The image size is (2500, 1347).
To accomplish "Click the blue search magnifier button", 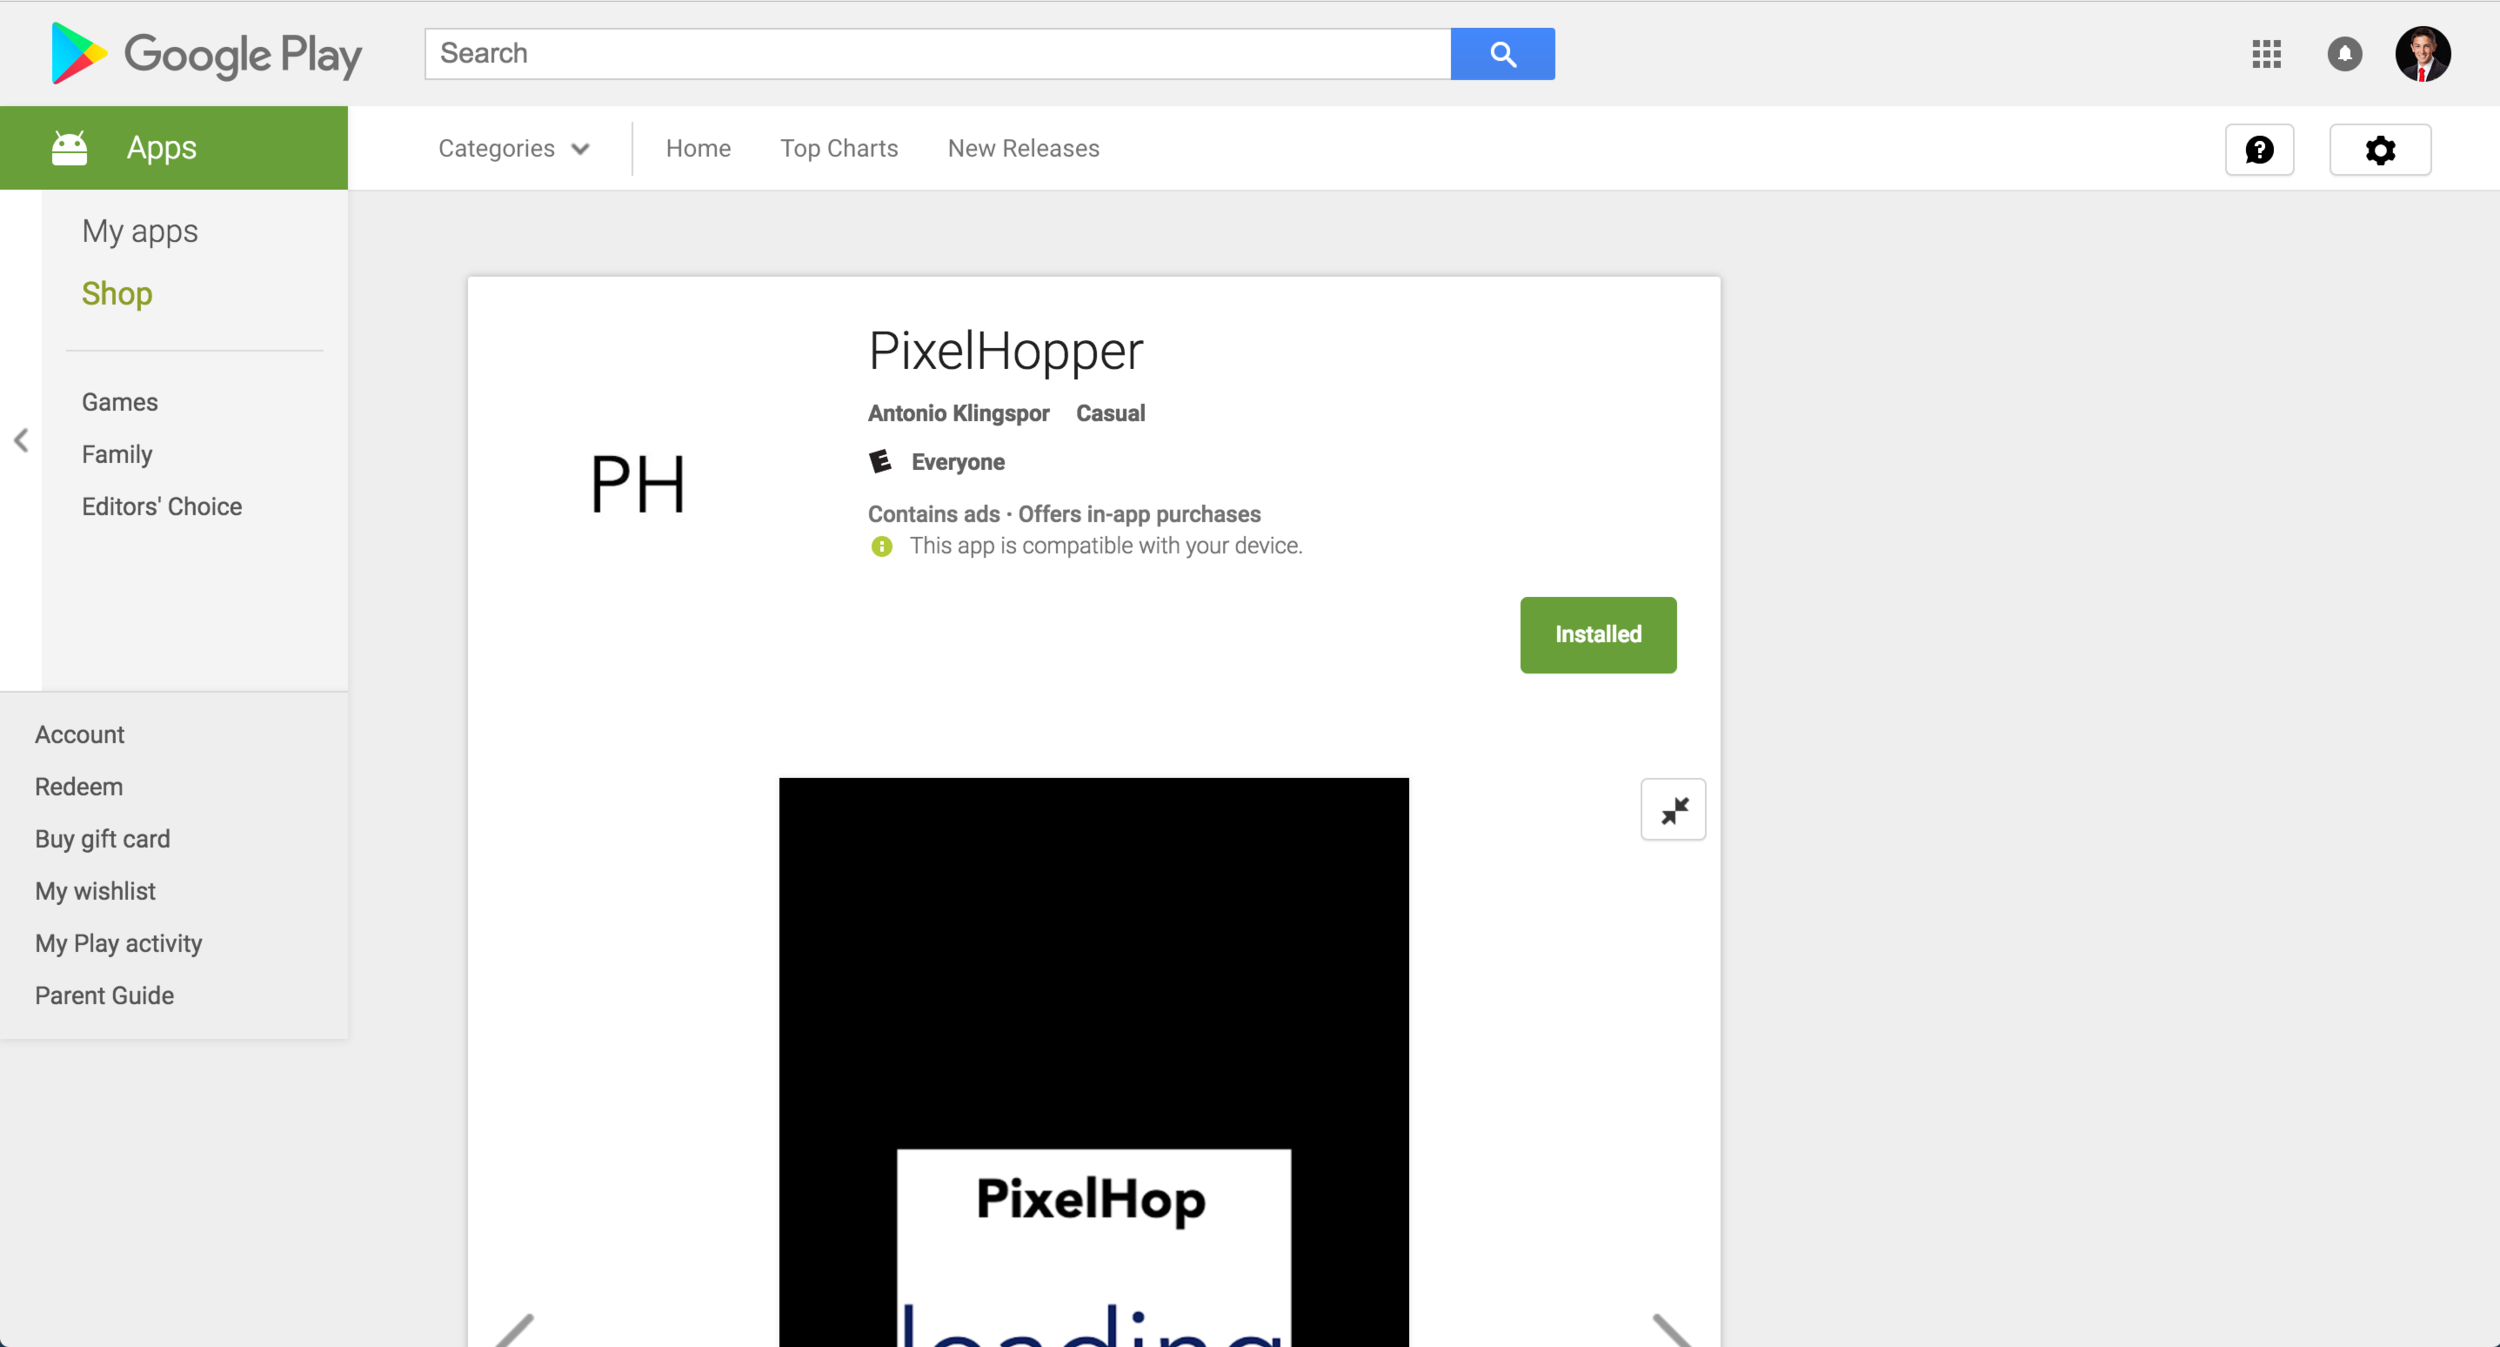I will tap(1502, 54).
